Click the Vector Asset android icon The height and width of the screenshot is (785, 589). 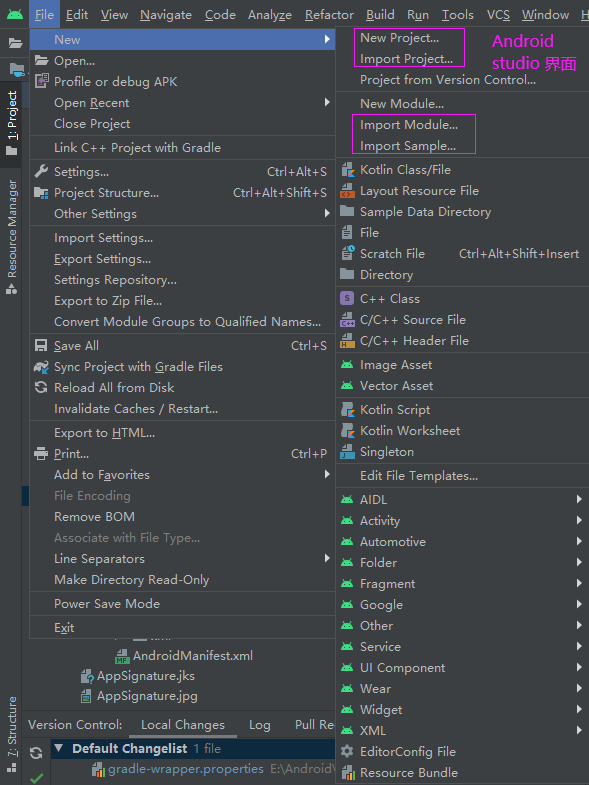(347, 385)
